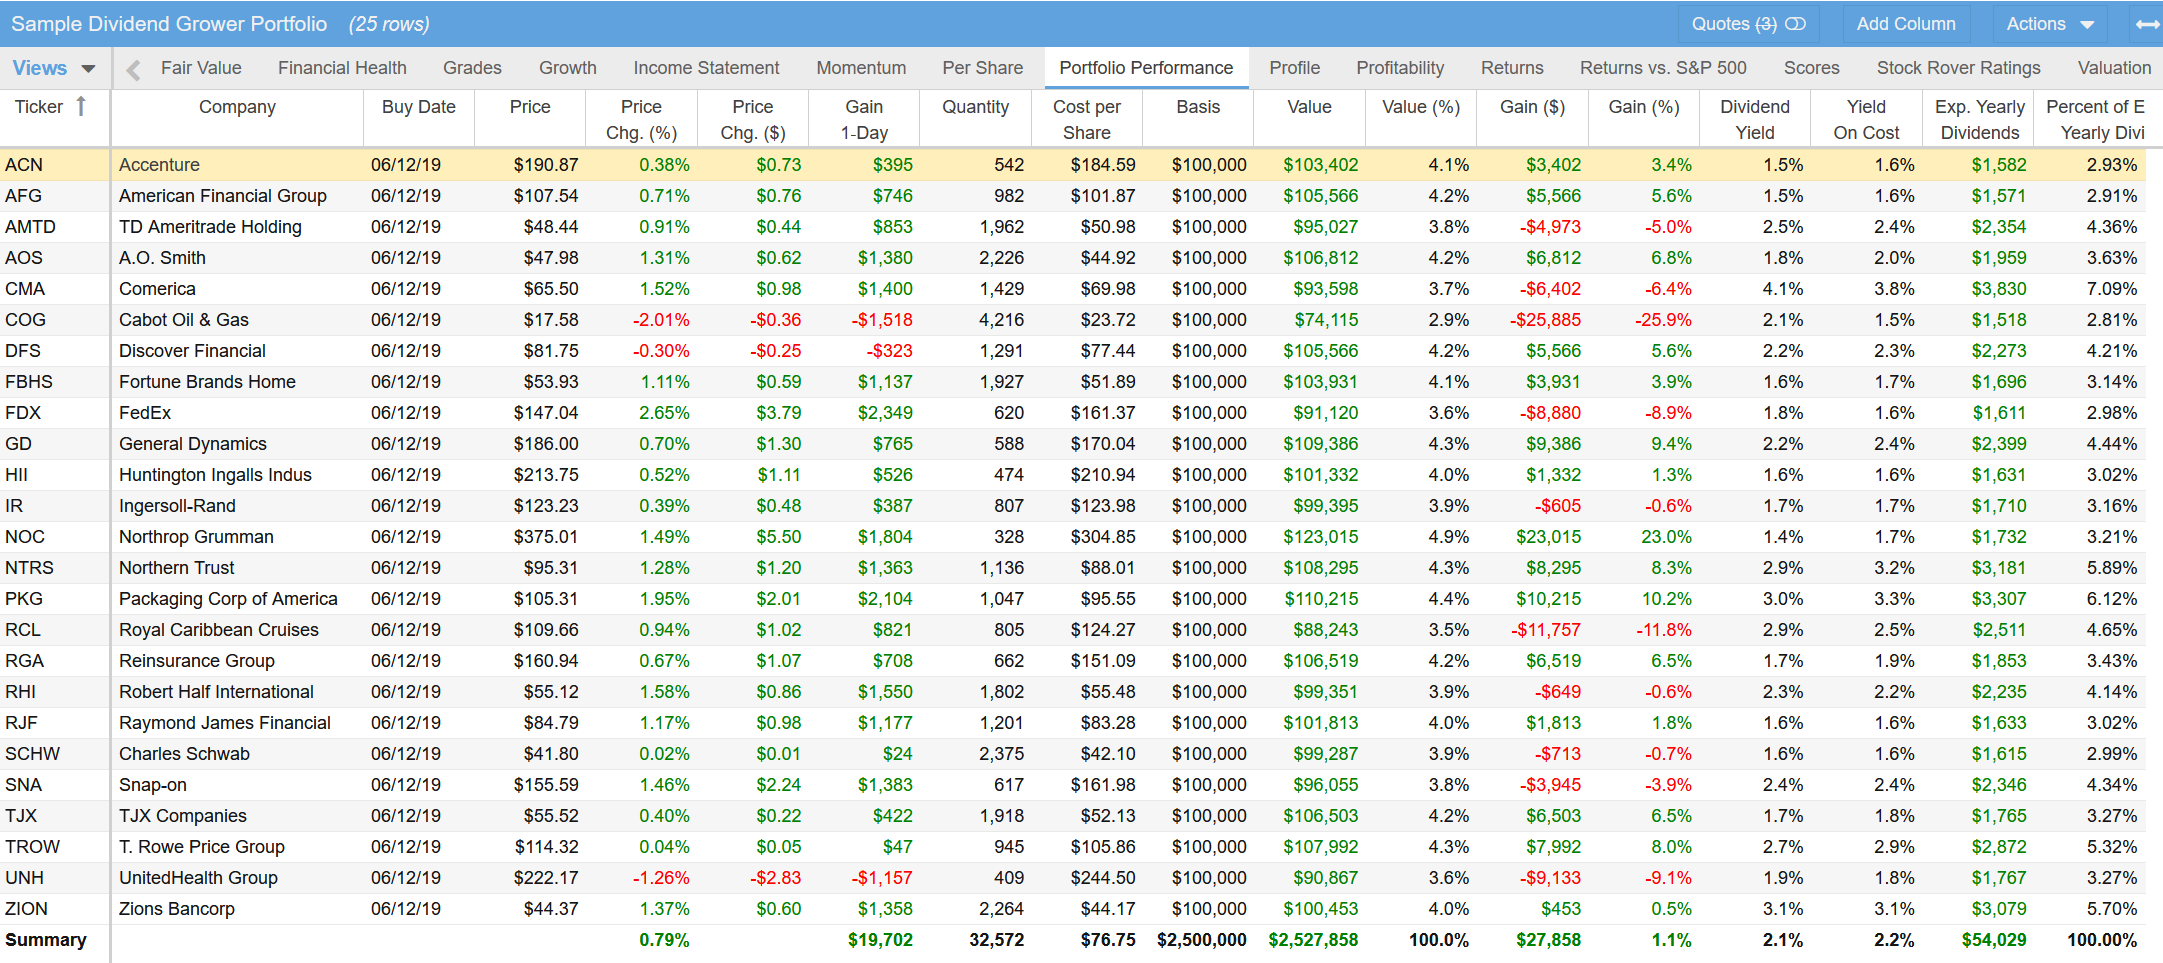
Task: Click the -$25,885 gain cell for COG
Action: point(1545,320)
